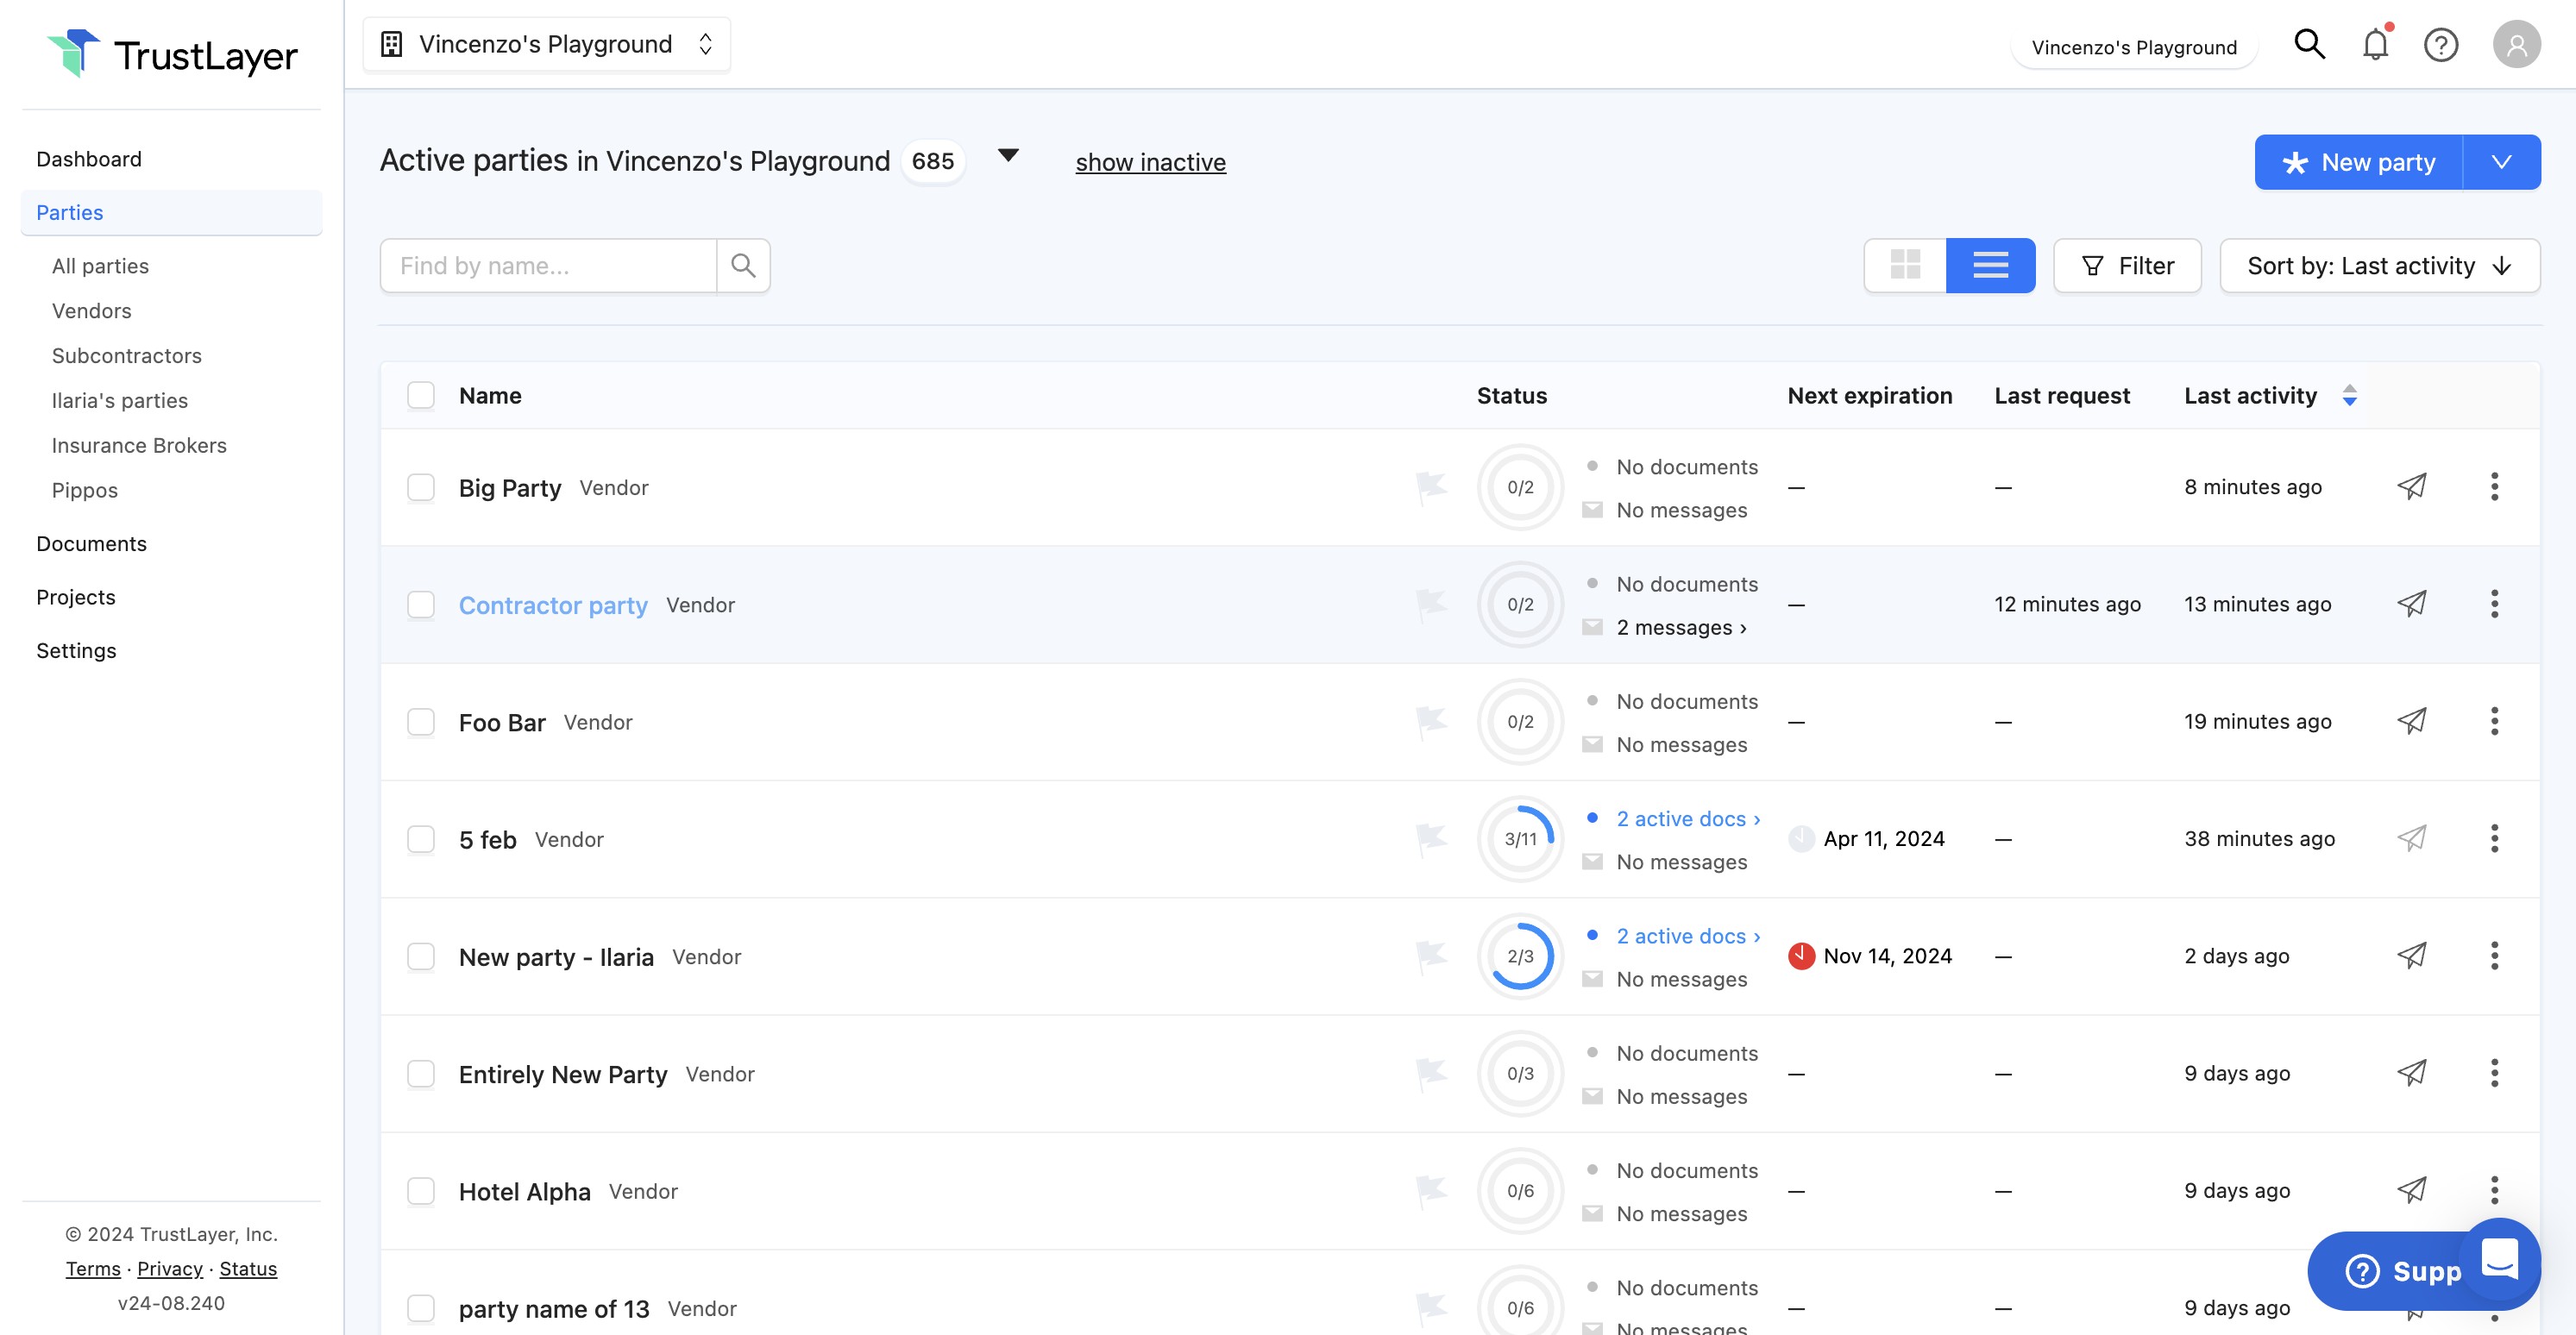Click show inactive link
Image resolution: width=2576 pixels, height=1335 pixels.
(1150, 162)
